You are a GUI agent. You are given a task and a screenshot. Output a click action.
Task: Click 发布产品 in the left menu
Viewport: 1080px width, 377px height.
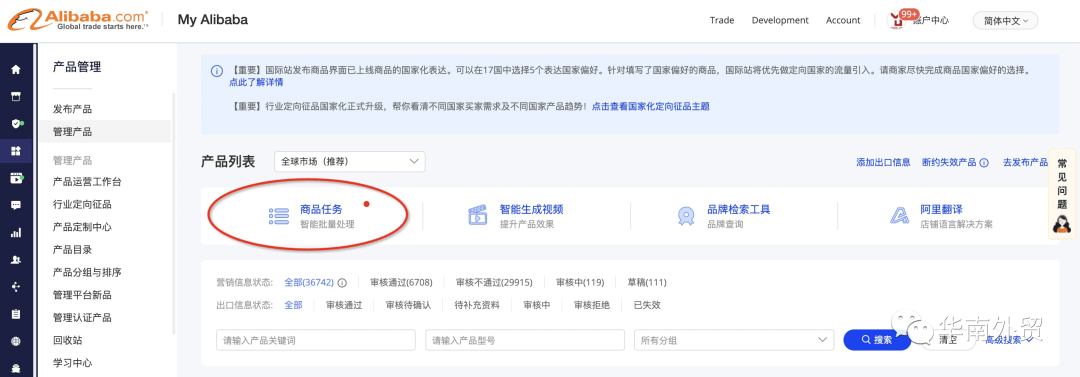click(72, 109)
